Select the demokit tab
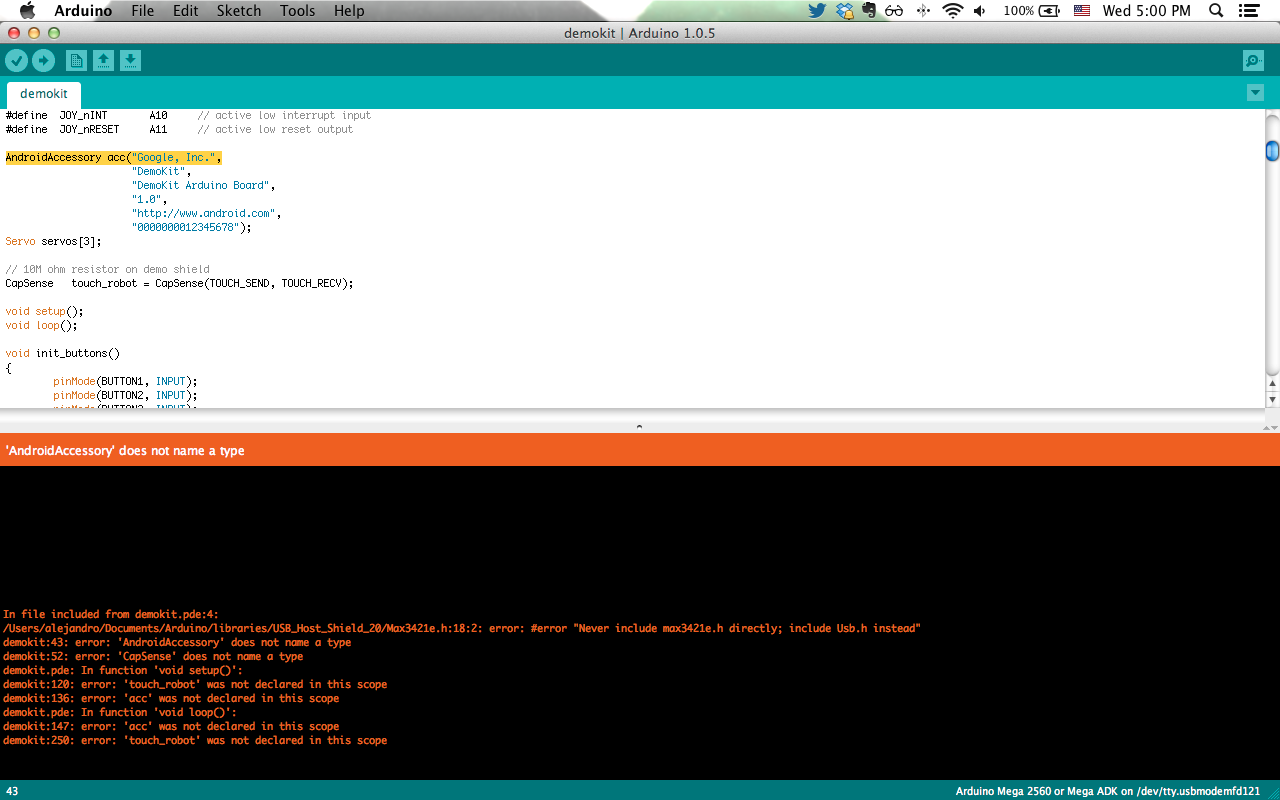Screen dimensions: 1280x800 [44, 94]
